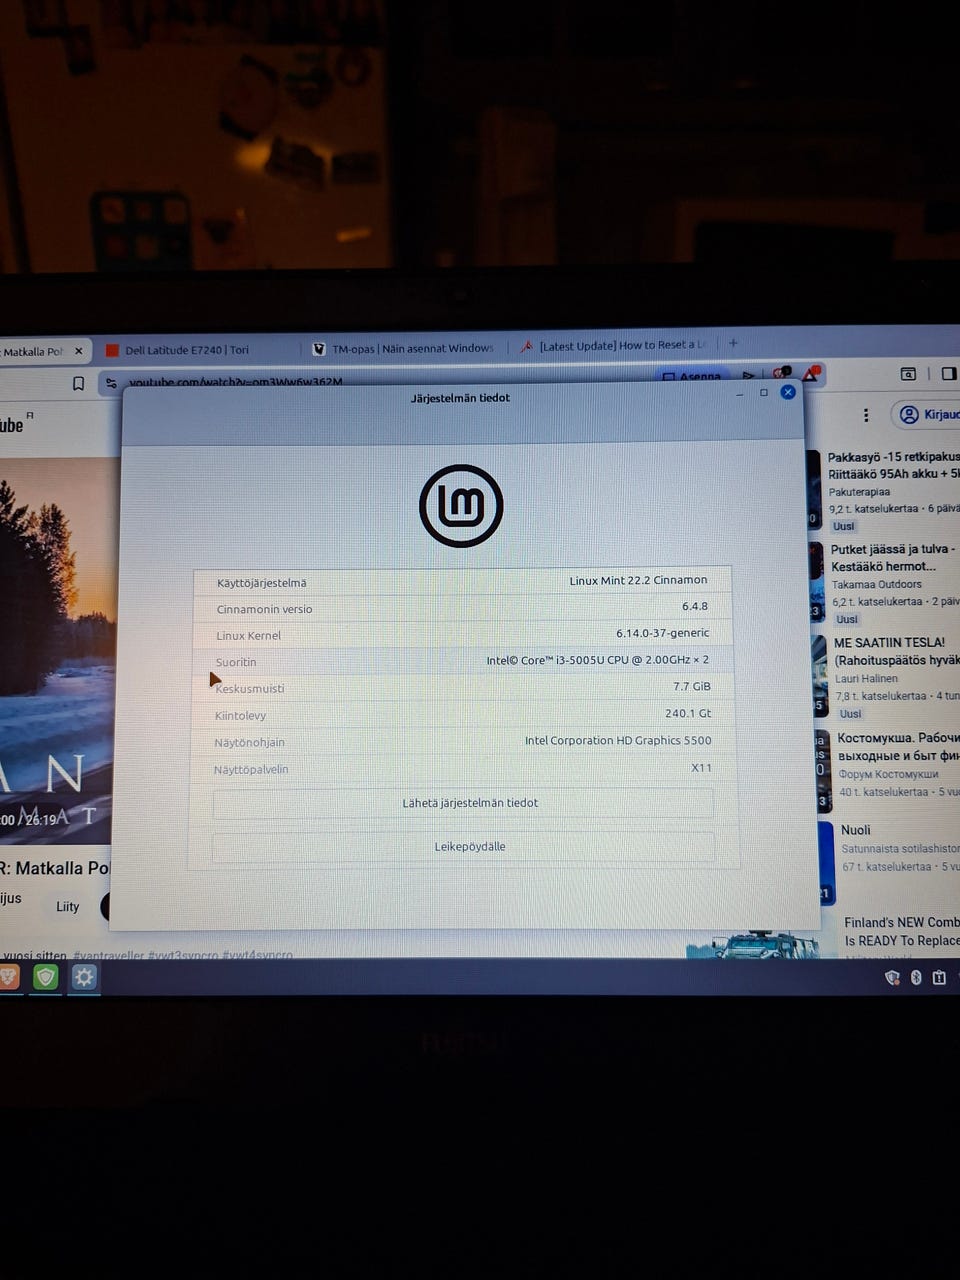The height and width of the screenshot is (1280, 960).
Task: Click the Brave Shields icon in address bar
Action: click(x=782, y=374)
